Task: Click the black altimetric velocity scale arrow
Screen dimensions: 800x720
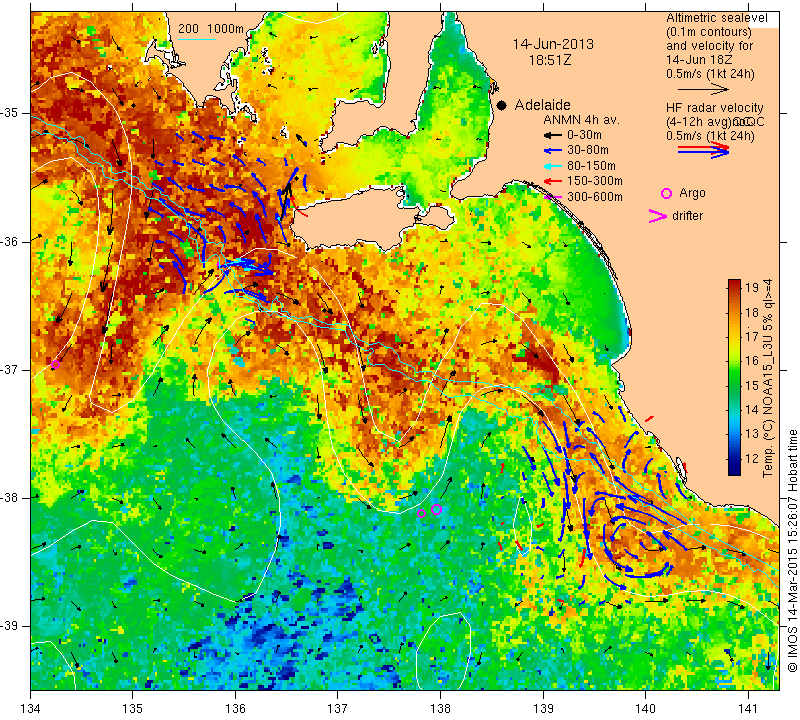Action: (704, 89)
